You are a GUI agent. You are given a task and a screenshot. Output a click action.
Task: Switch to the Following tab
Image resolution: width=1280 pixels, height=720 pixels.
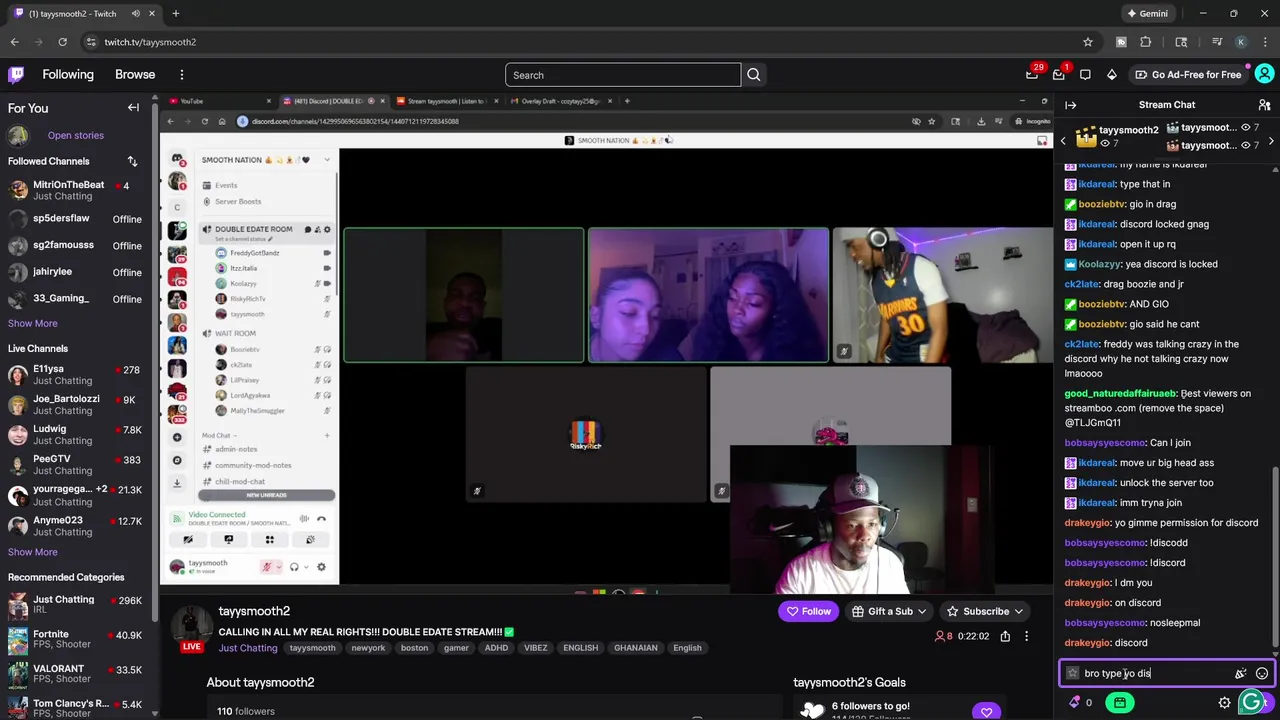[x=68, y=75]
